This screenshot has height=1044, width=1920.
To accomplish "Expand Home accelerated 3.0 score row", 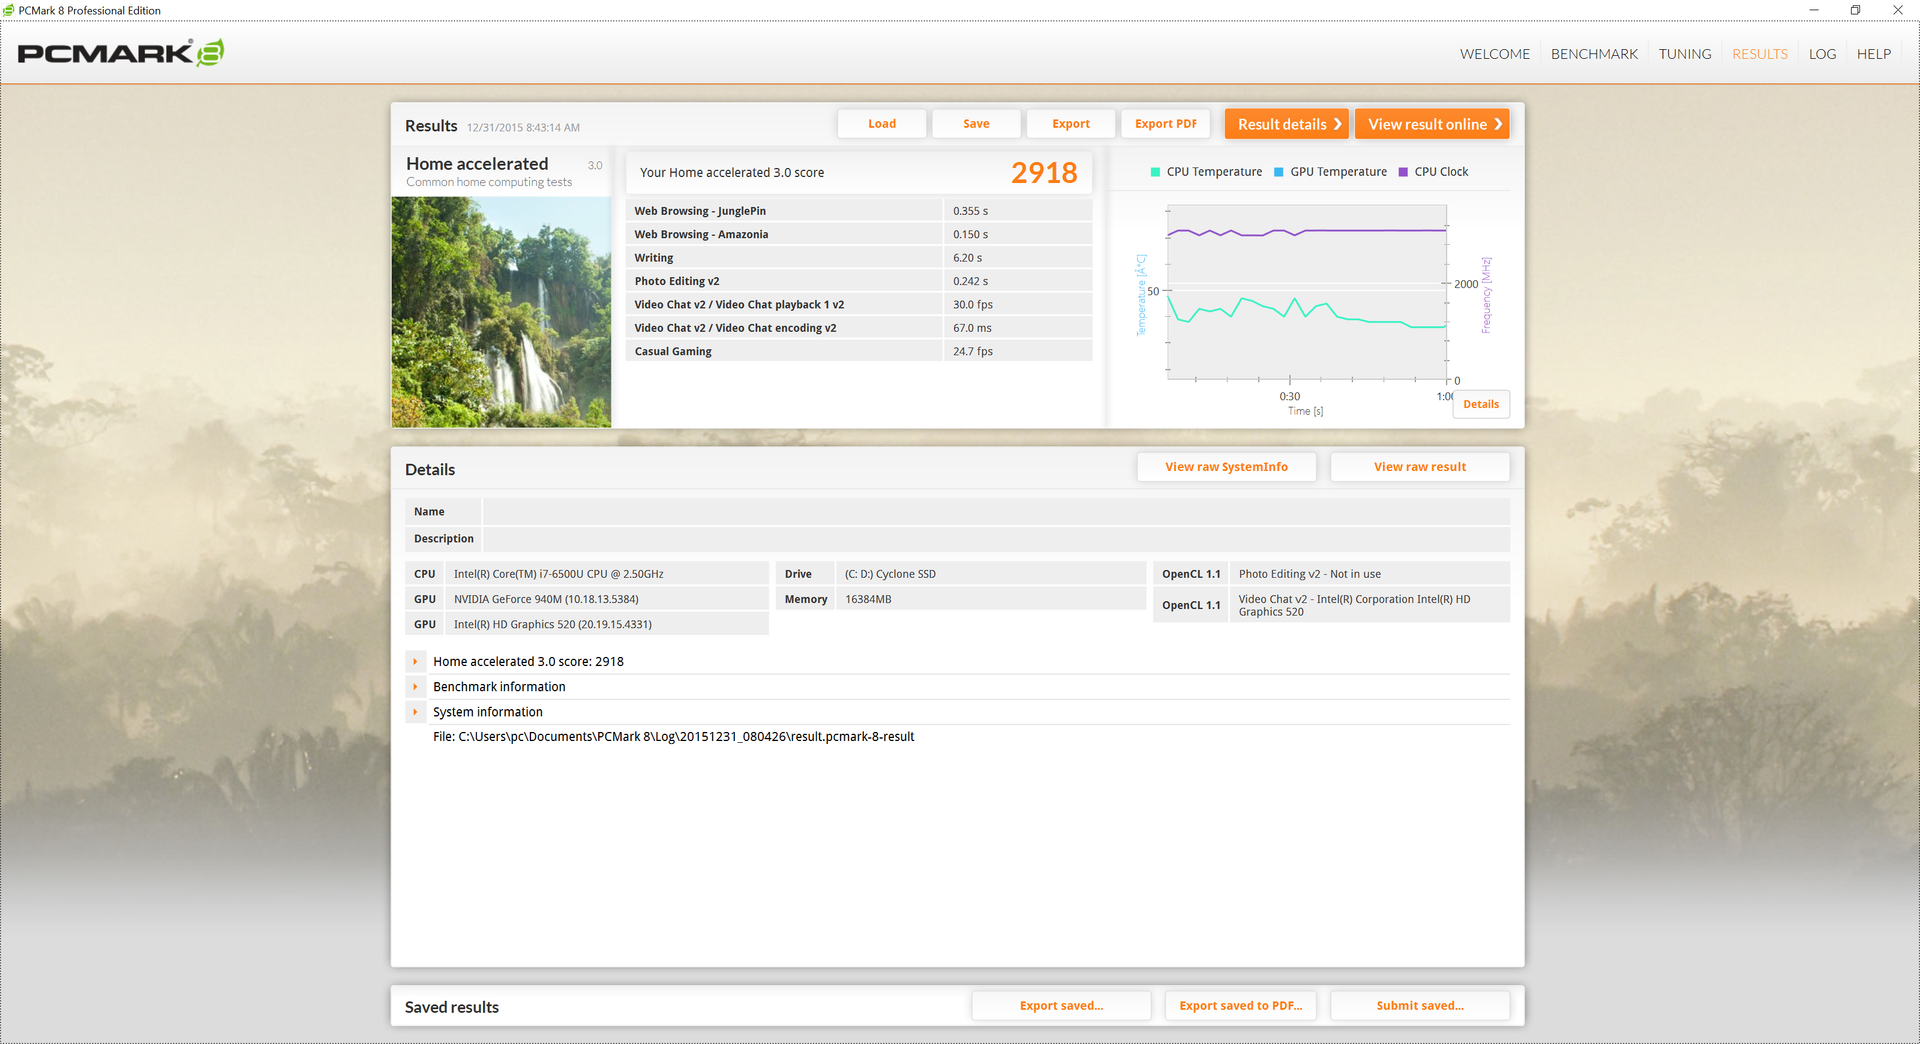I will click(415, 662).
